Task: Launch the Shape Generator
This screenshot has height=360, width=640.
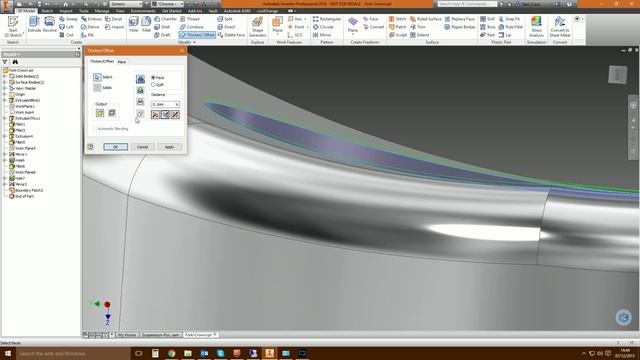Action: tap(258, 27)
